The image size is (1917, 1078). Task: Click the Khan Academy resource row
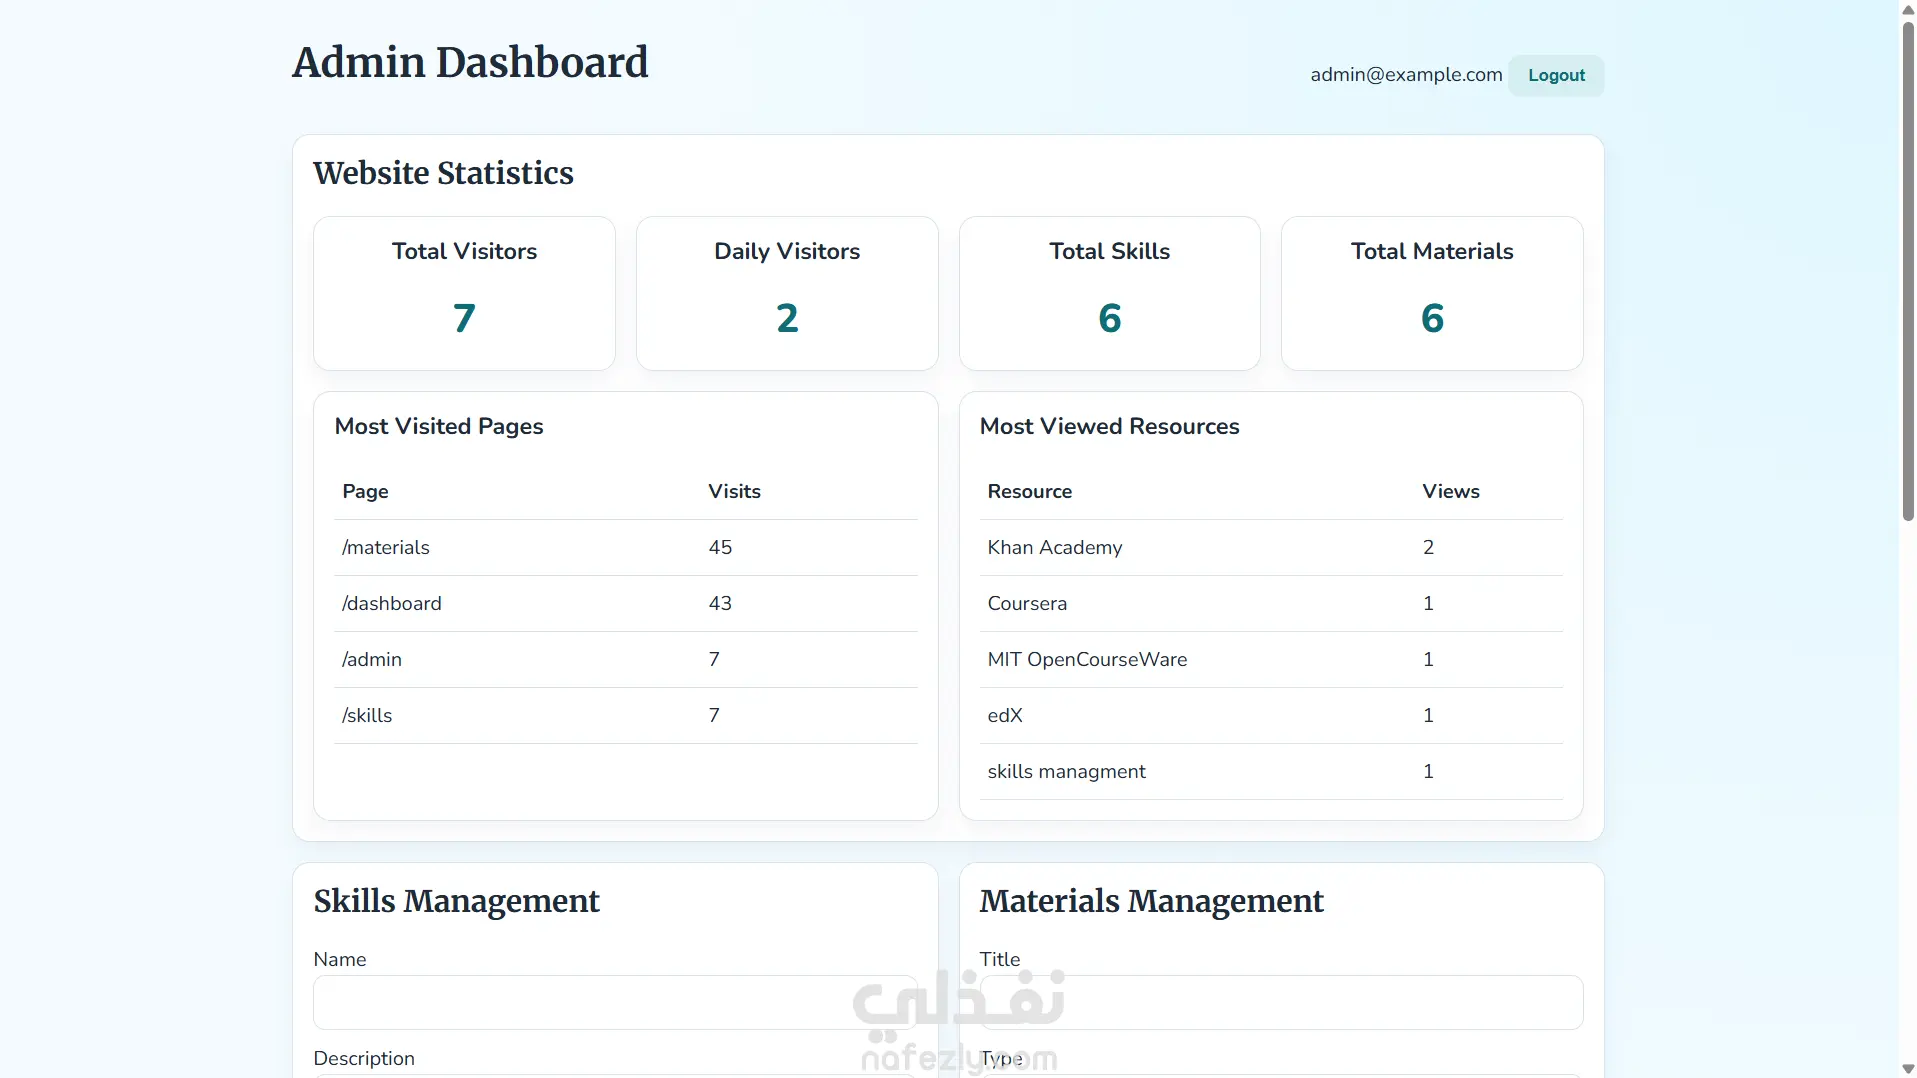click(1271, 547)
